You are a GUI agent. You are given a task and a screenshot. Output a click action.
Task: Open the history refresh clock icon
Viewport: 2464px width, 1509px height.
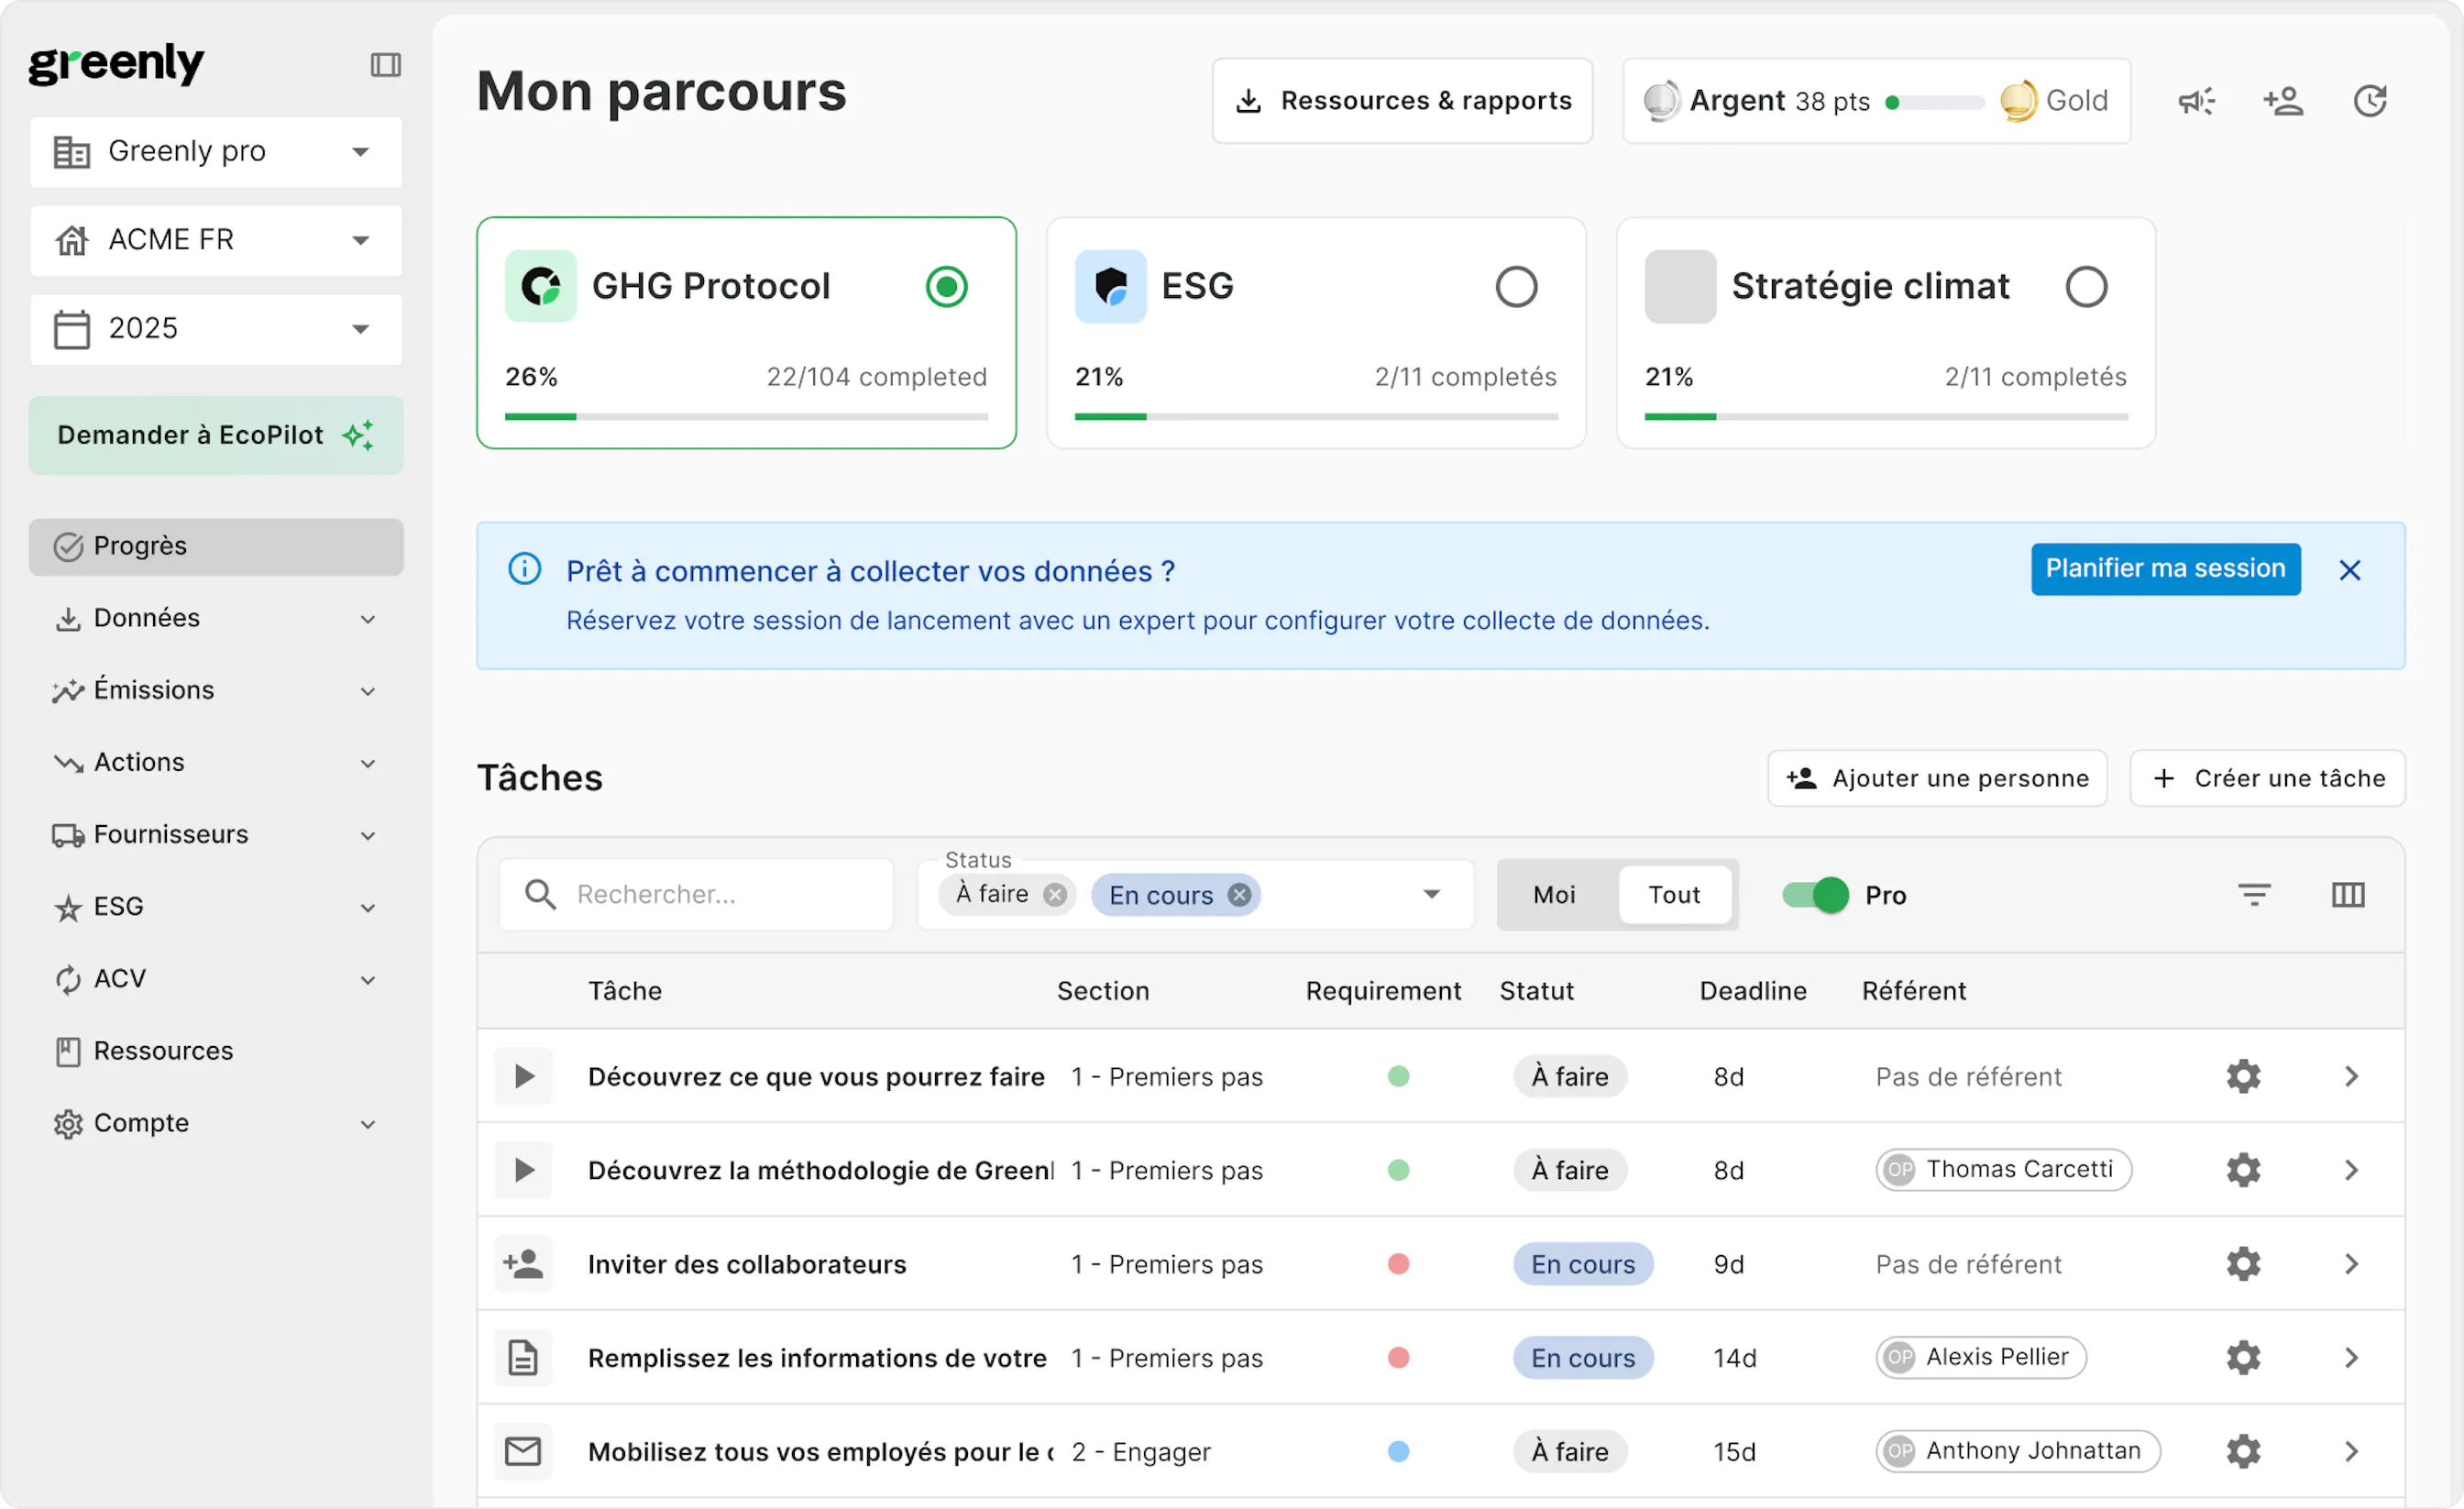point(2370,101)
